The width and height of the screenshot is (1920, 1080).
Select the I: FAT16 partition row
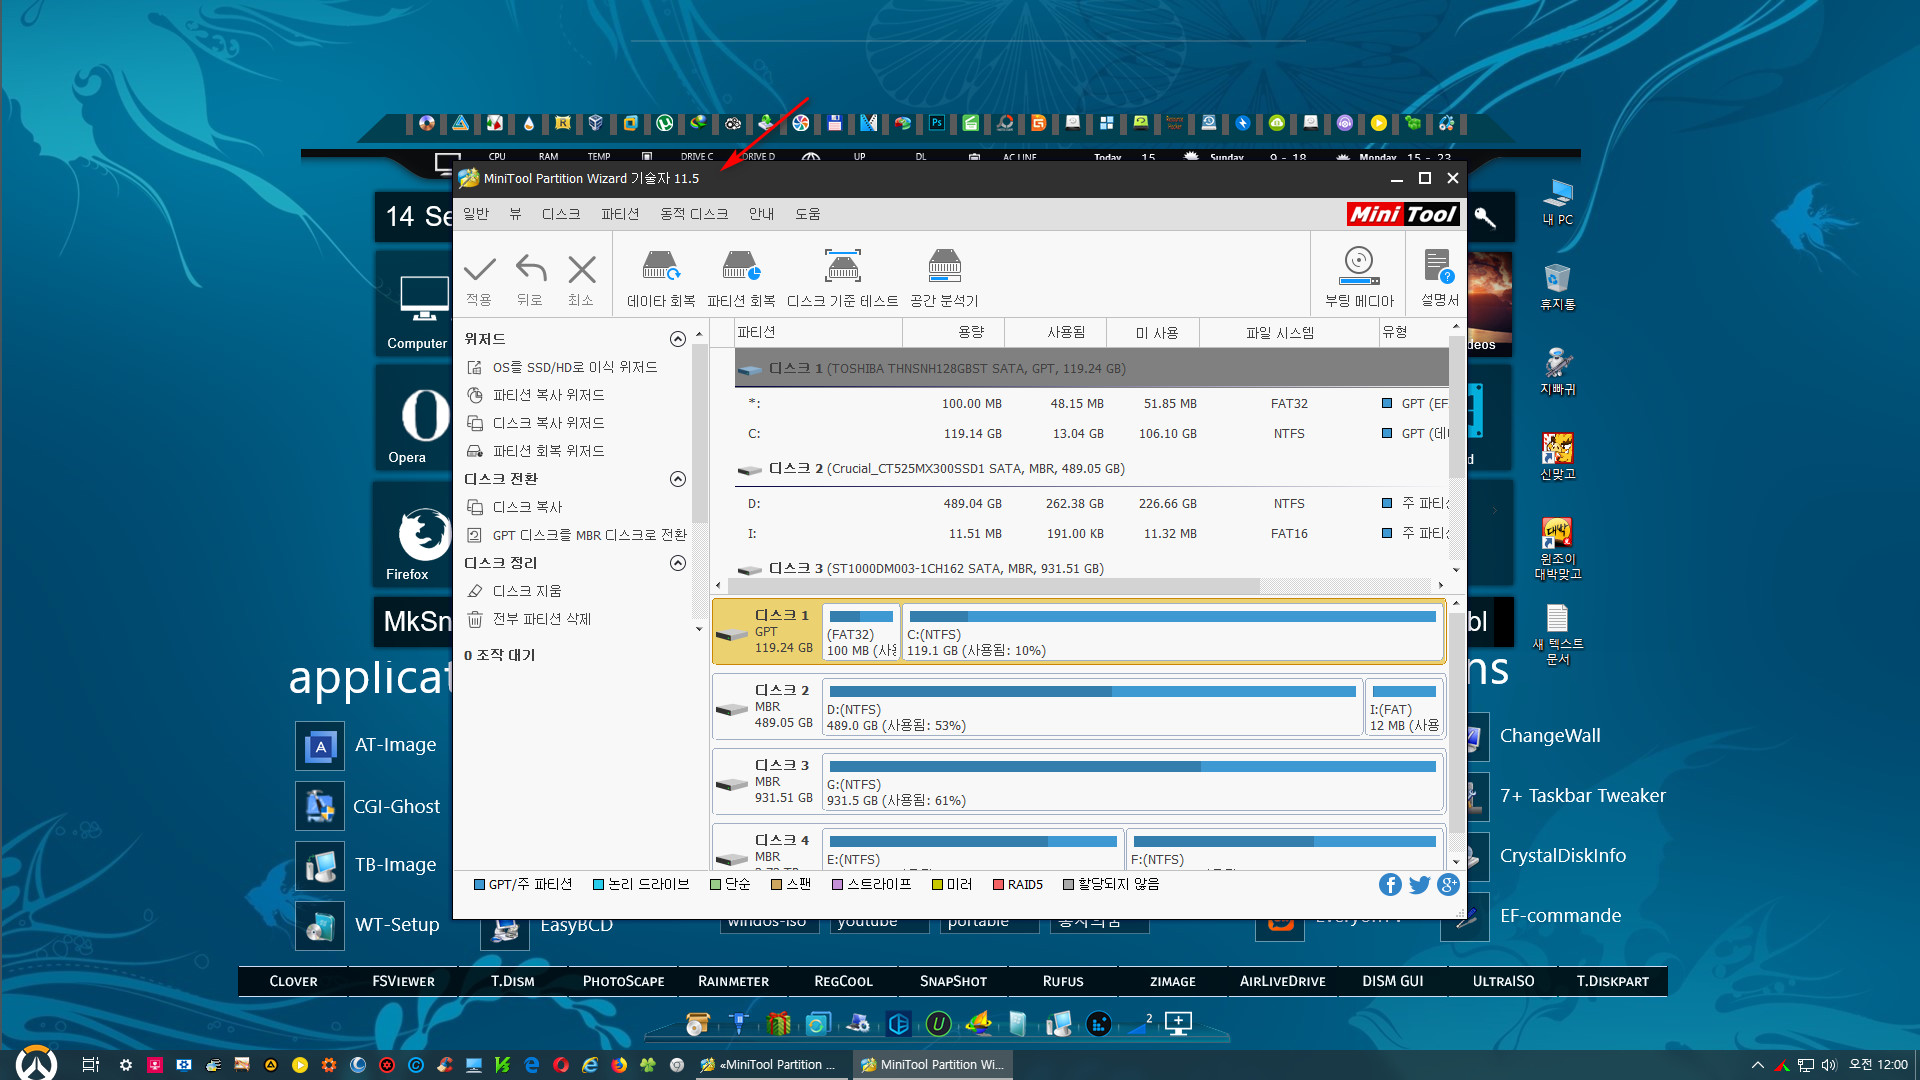(1091, 534)
